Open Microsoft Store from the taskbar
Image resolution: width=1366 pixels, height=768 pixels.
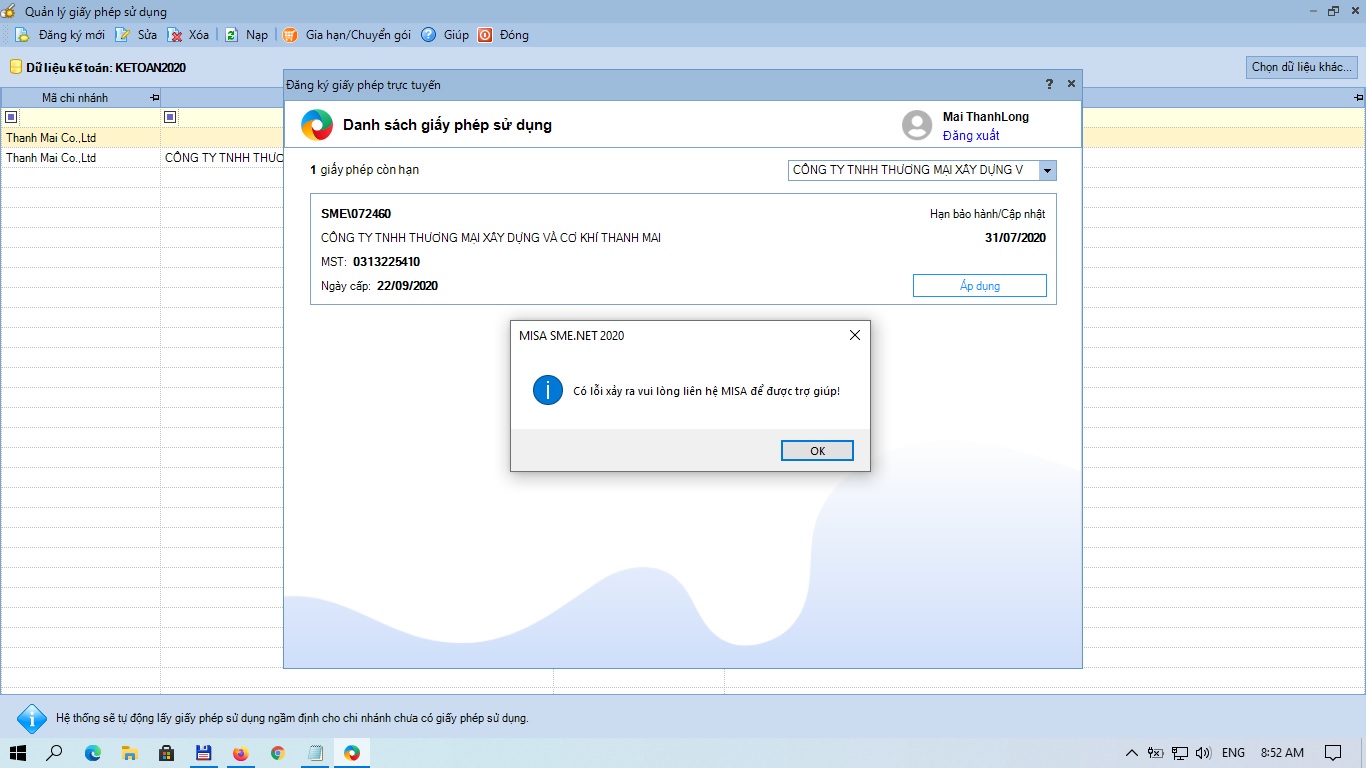pos(166,753)
